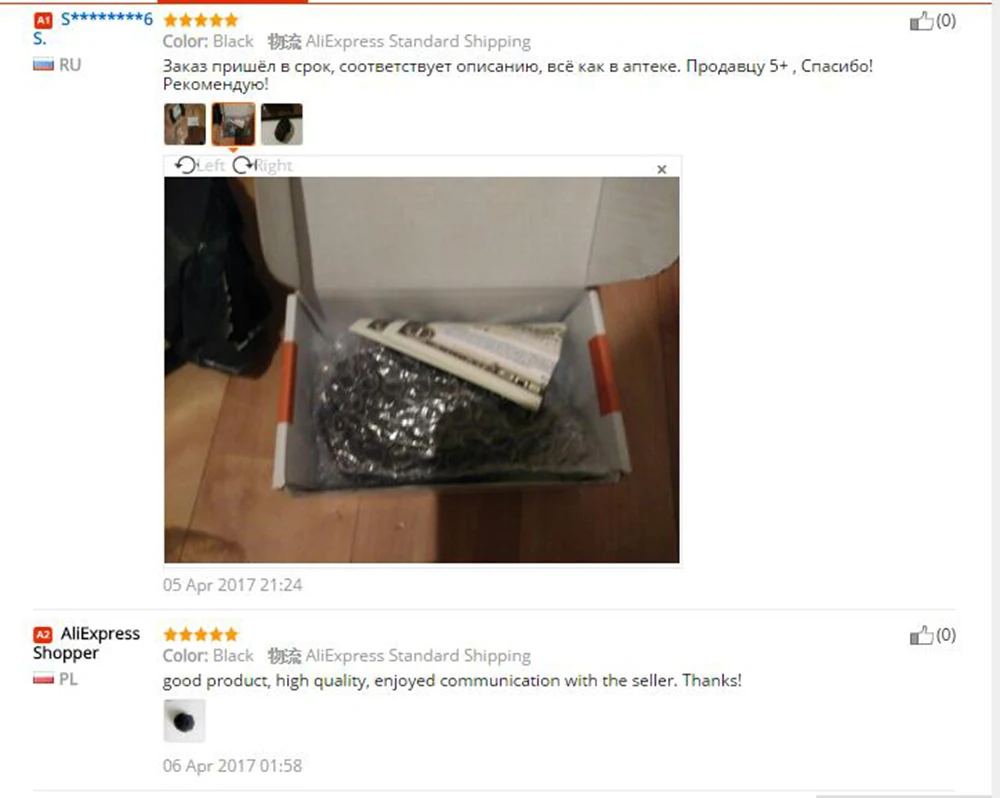Click the A2 buyer level badge
This screenshot has height=798, width=1000.
[x=43, y=635]
